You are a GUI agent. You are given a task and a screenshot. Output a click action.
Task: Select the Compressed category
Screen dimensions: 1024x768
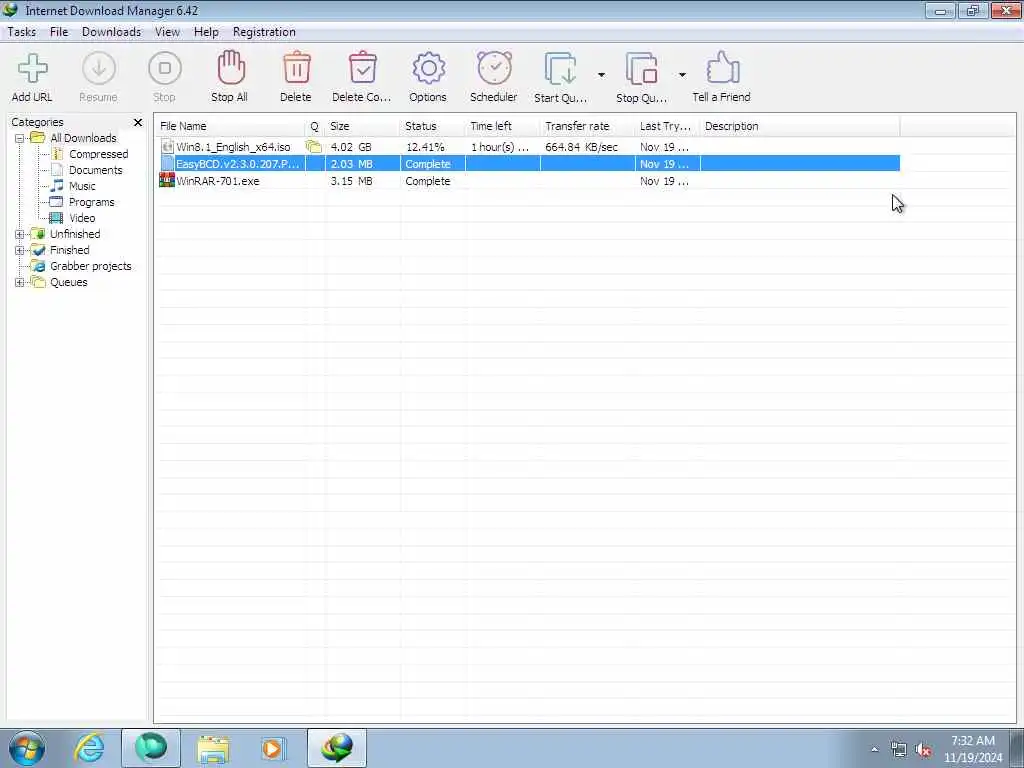(99, 154)
